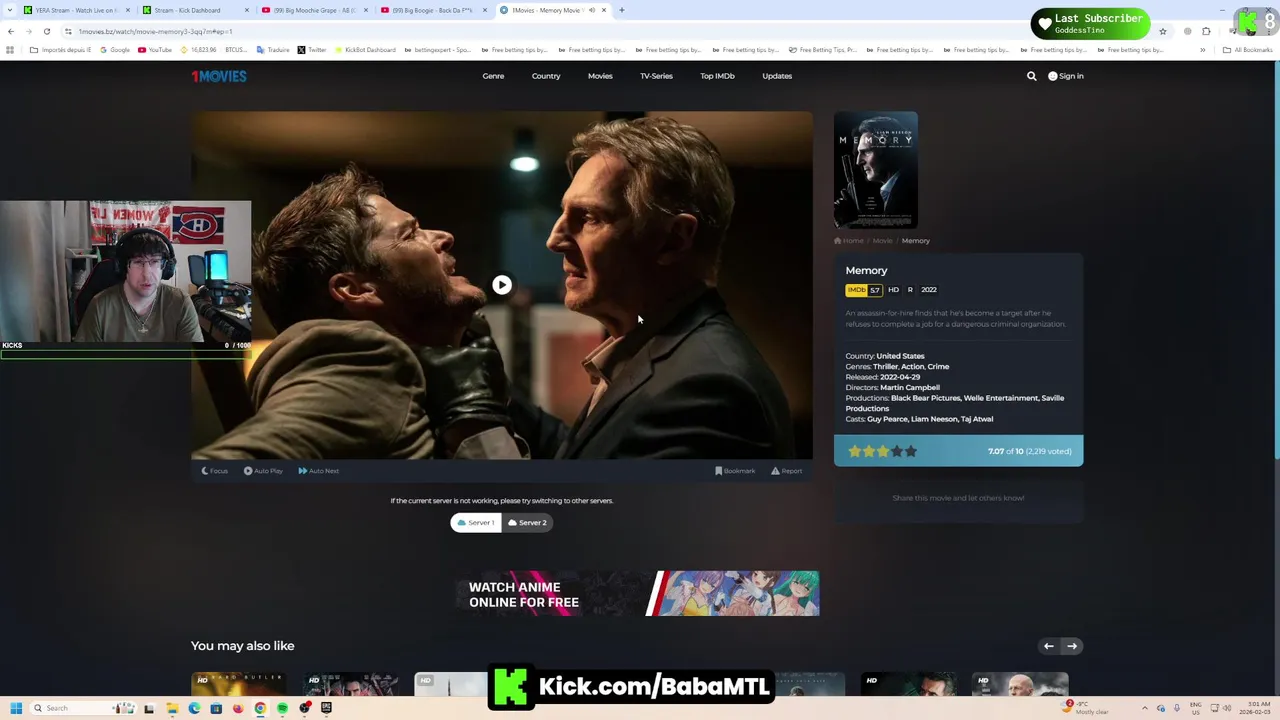
Task: Open the Movies menu item
Action: 600,76
